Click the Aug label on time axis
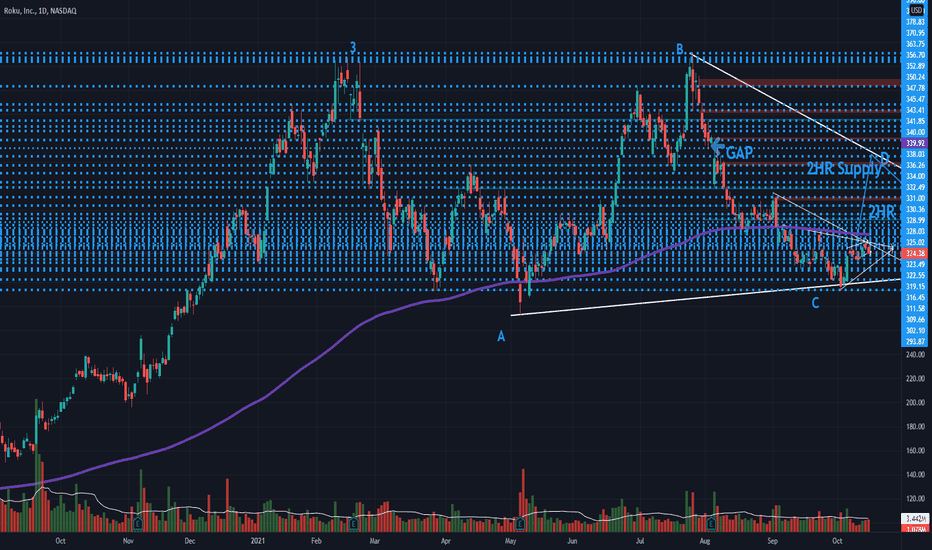The image size is (932, 550). click(705, 541)
